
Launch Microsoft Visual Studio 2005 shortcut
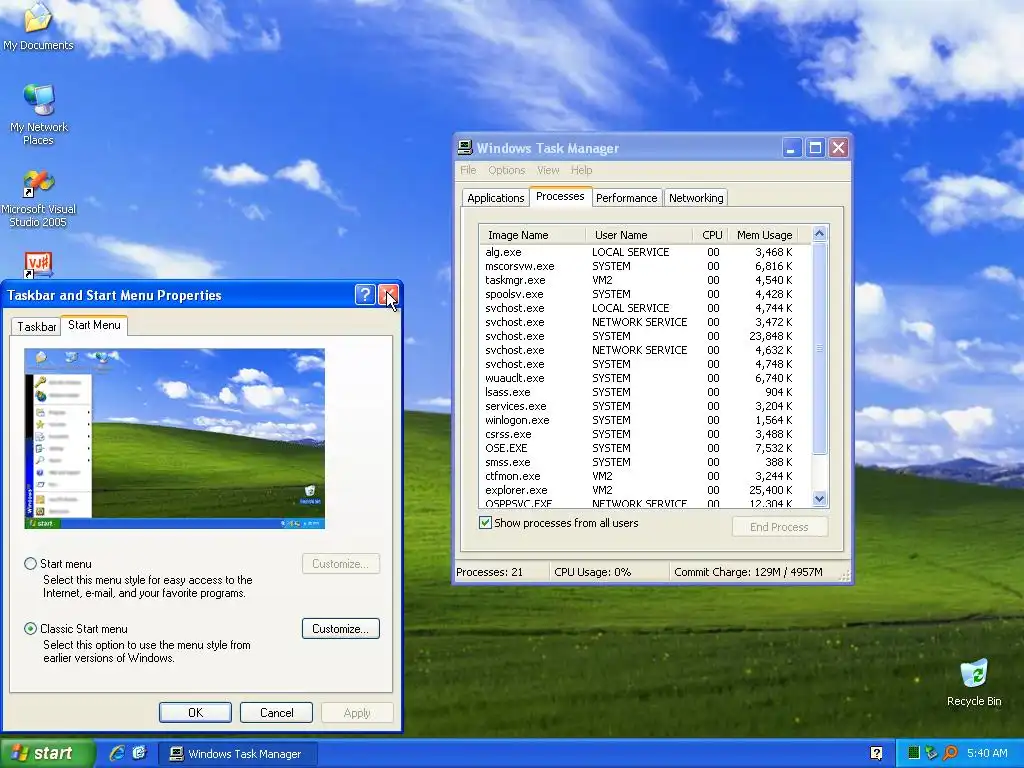click(39, 198)
